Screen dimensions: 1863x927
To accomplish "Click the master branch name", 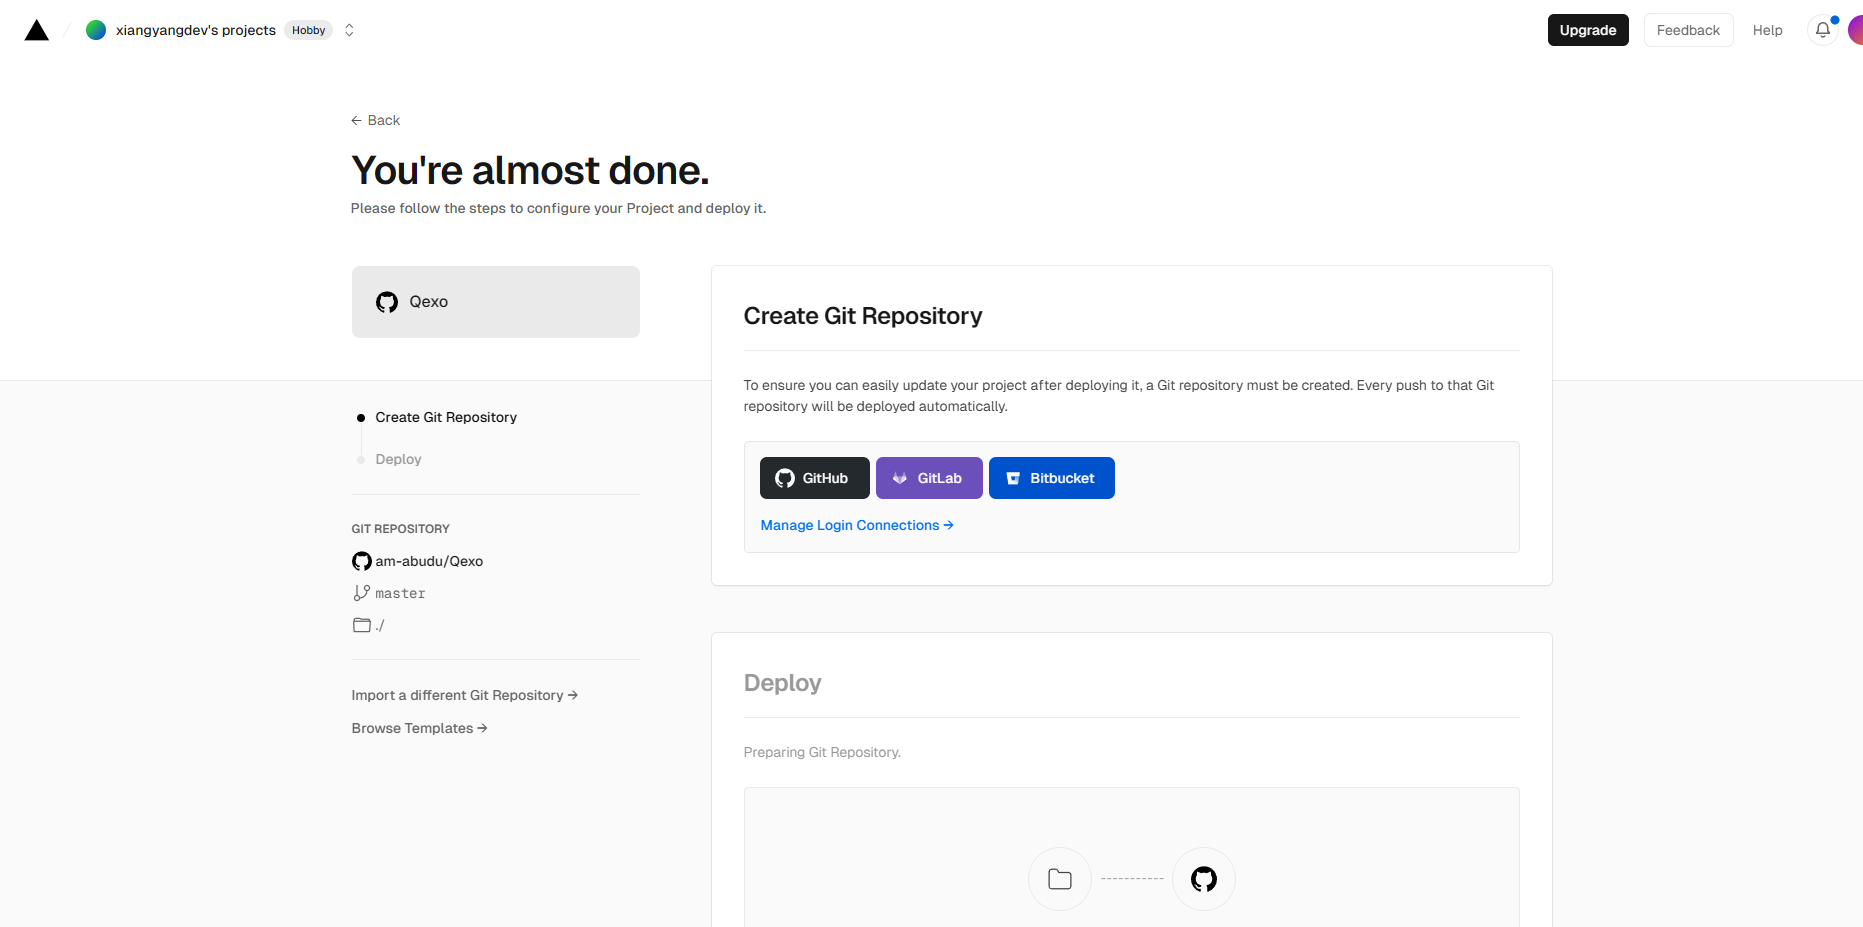I will [400, 594].
